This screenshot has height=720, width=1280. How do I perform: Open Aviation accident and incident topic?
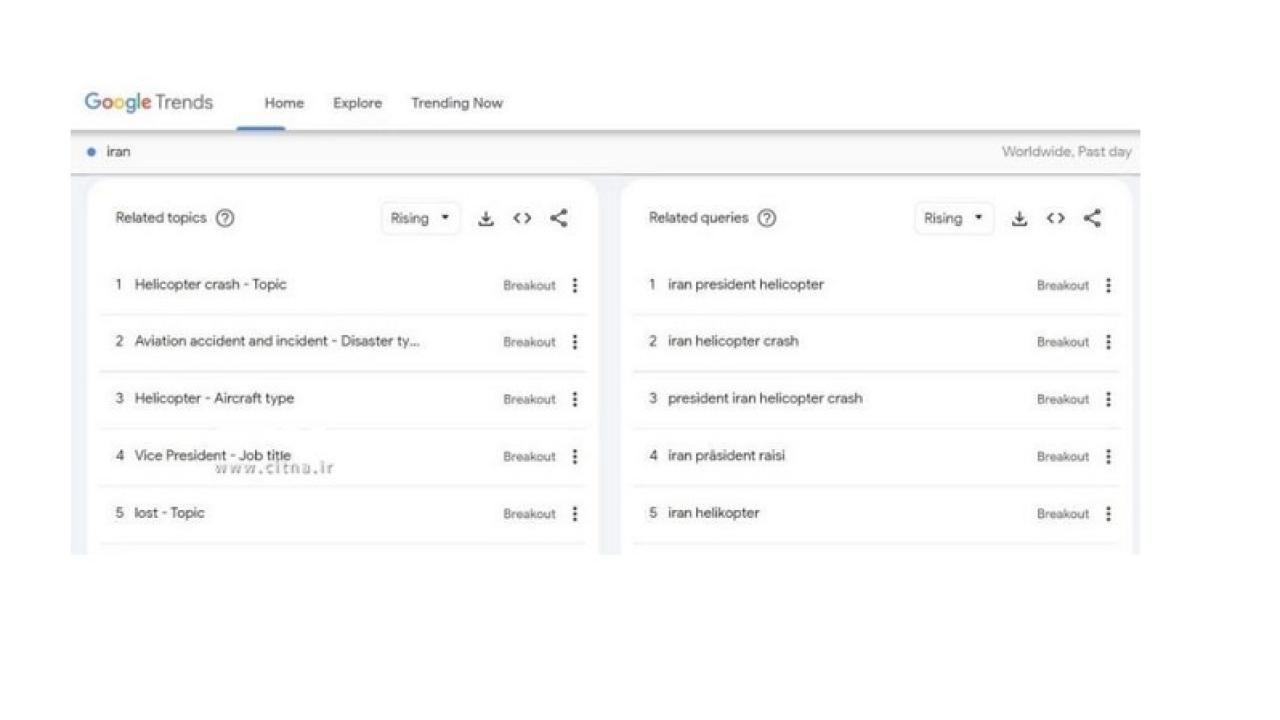coord(277,341)
